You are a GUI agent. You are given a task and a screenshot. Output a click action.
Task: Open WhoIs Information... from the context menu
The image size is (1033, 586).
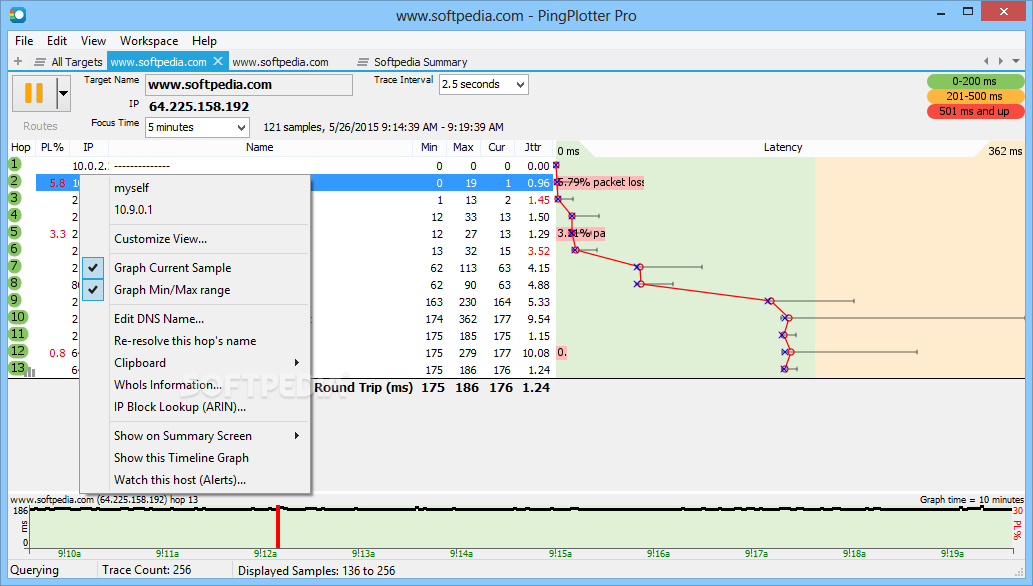(x=167, y=385)
